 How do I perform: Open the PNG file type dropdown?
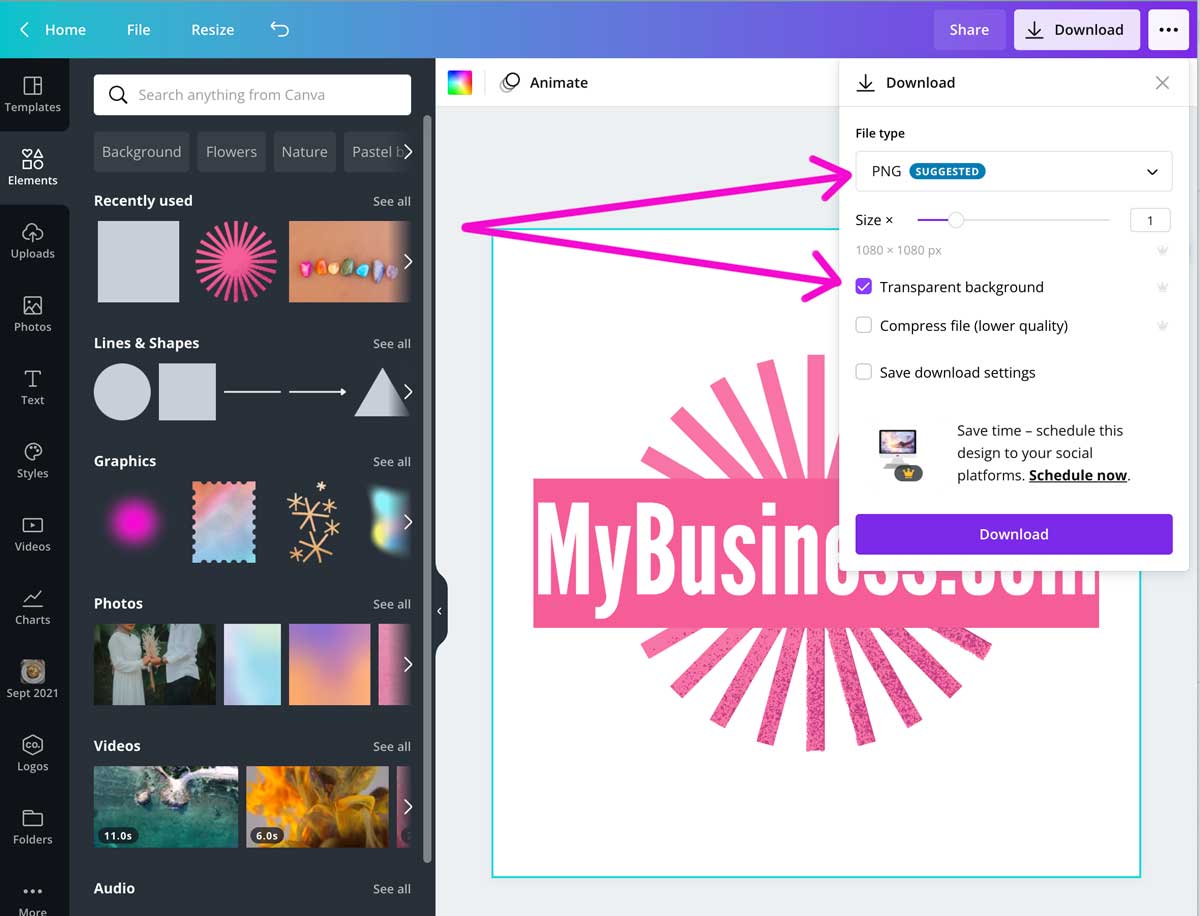pos(1013,171)
